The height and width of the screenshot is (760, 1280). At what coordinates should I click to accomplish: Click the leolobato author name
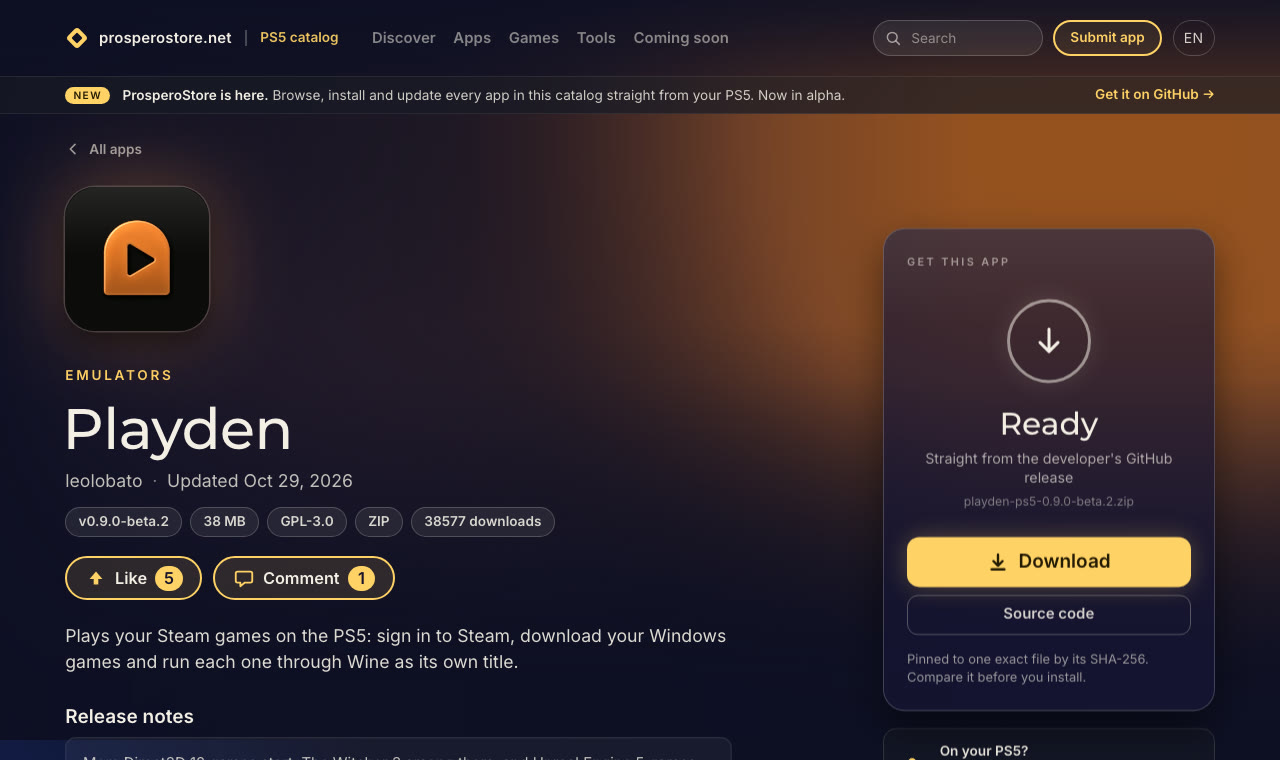[x=104, y=481]
